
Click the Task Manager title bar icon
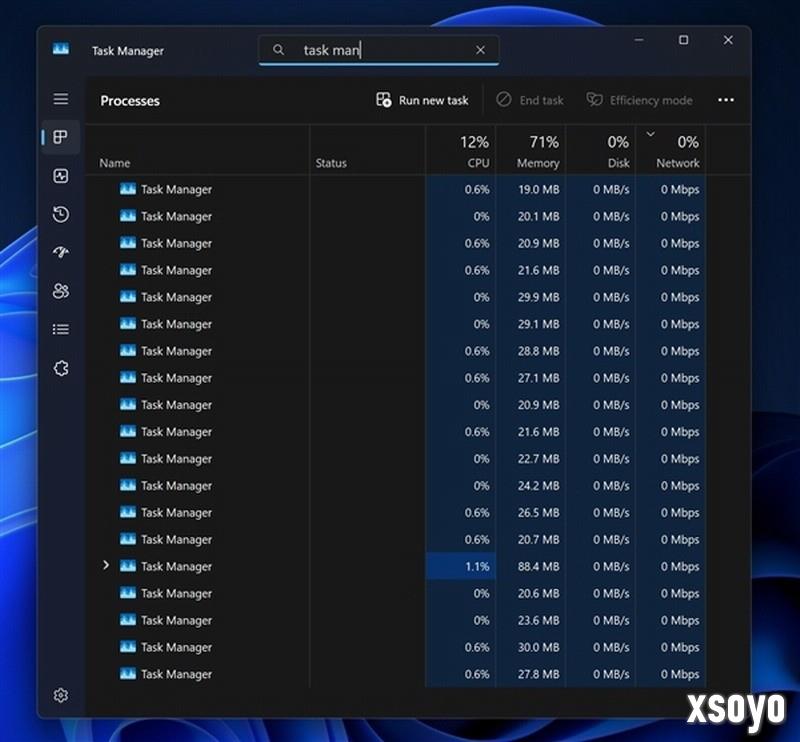click(x=62, y=47)
